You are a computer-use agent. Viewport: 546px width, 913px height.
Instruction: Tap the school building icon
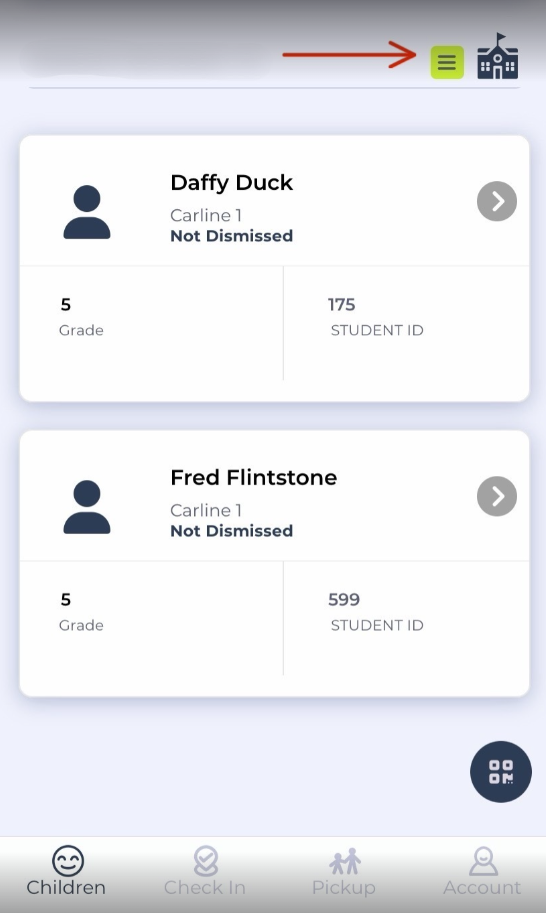tap(498, 56)
